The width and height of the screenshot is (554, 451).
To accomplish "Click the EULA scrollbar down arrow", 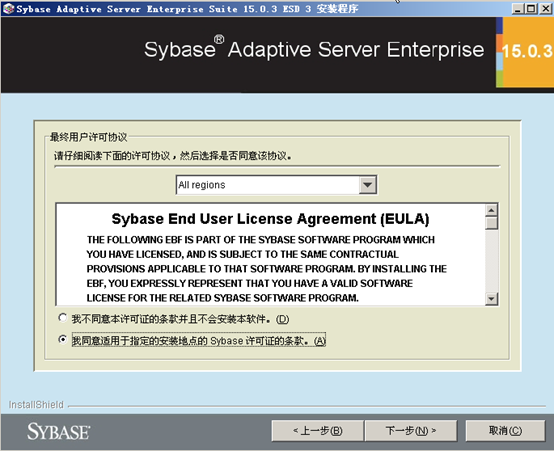I will pos(491,299).
